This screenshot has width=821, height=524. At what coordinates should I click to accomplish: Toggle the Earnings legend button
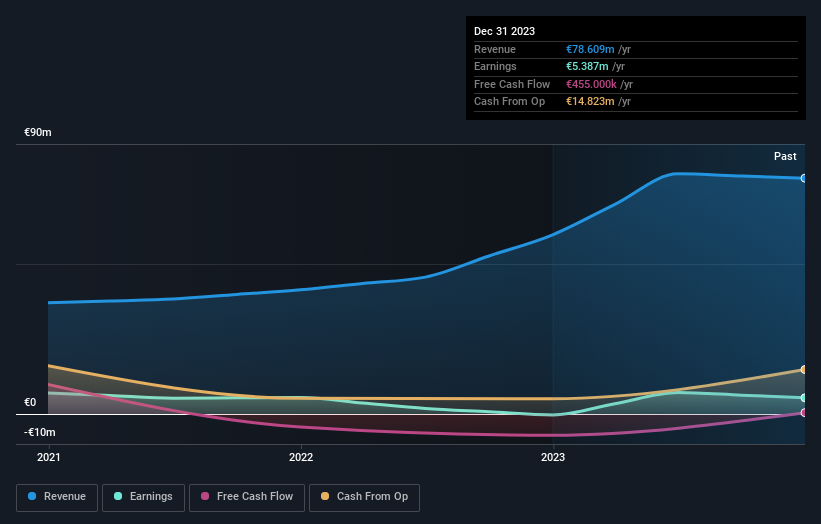coord(143,497)
